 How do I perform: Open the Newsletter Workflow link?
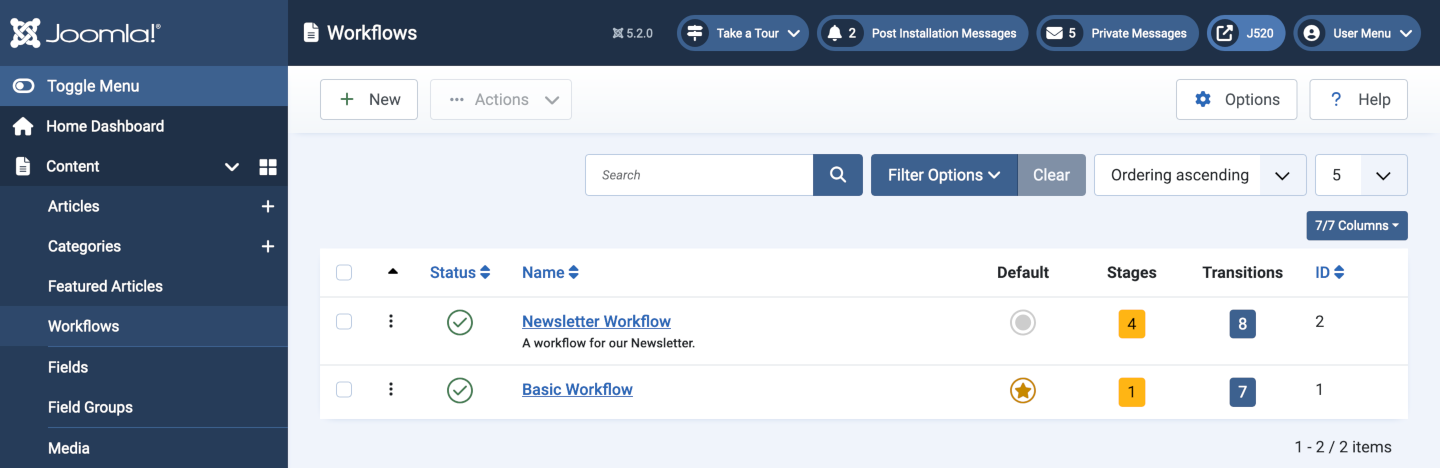pyautogui.click(x=596, y=321)
